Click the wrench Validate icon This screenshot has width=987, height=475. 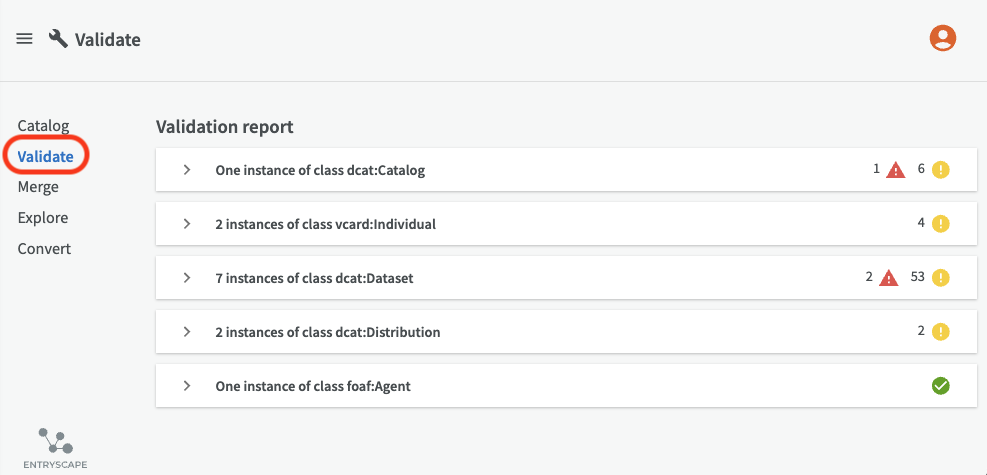pos(58,39)
